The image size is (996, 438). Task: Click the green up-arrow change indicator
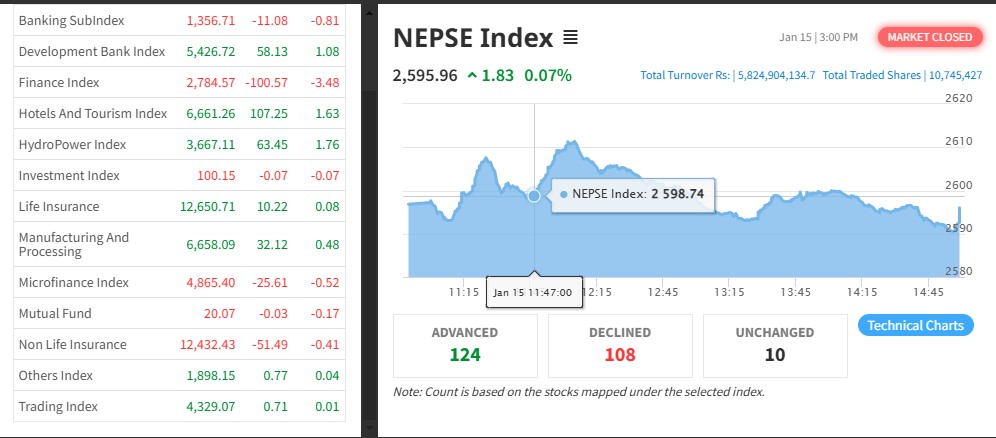(472, 75)
